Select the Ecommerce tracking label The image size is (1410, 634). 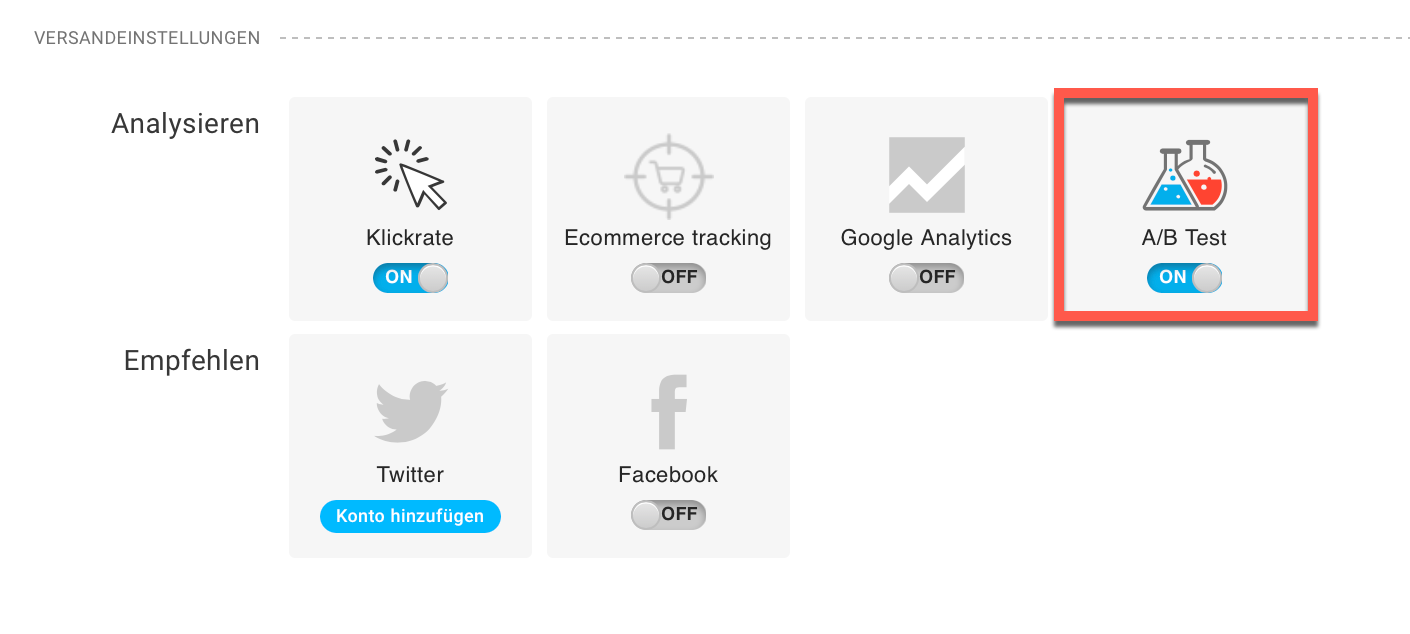pyautogui.click(x=668, y=238)
